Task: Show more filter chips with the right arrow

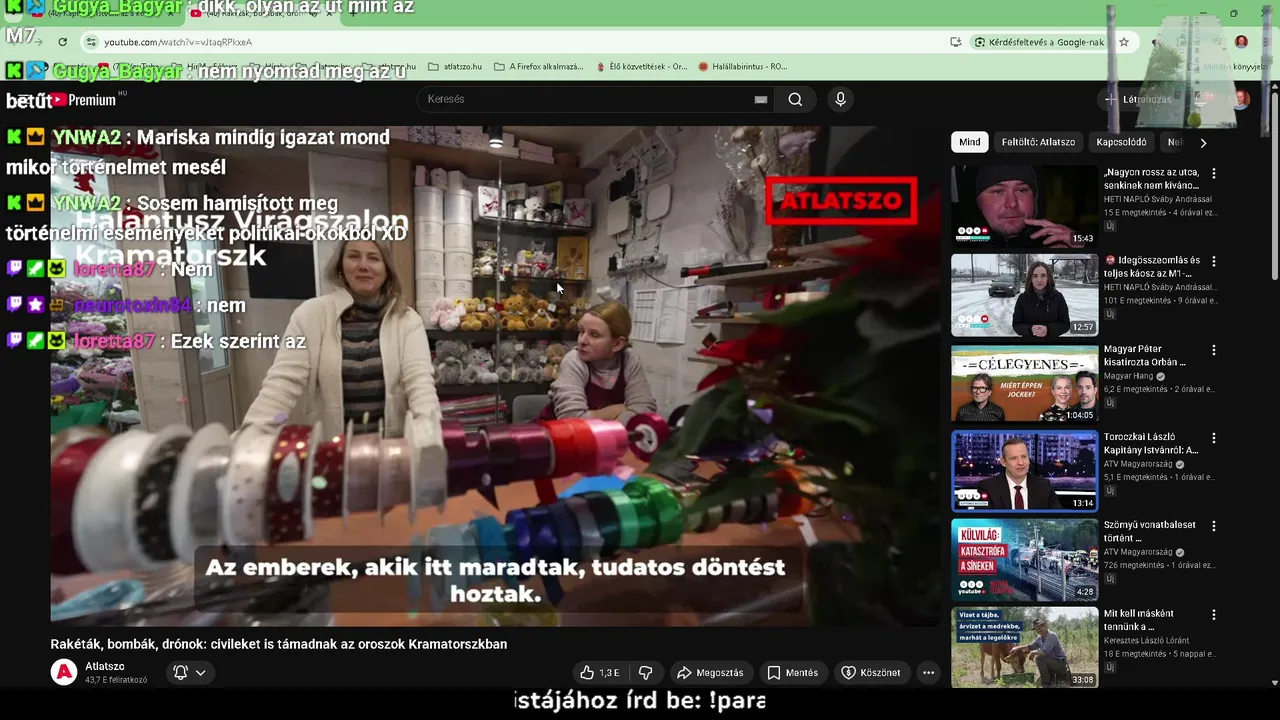Action: tap(1203, 142)
